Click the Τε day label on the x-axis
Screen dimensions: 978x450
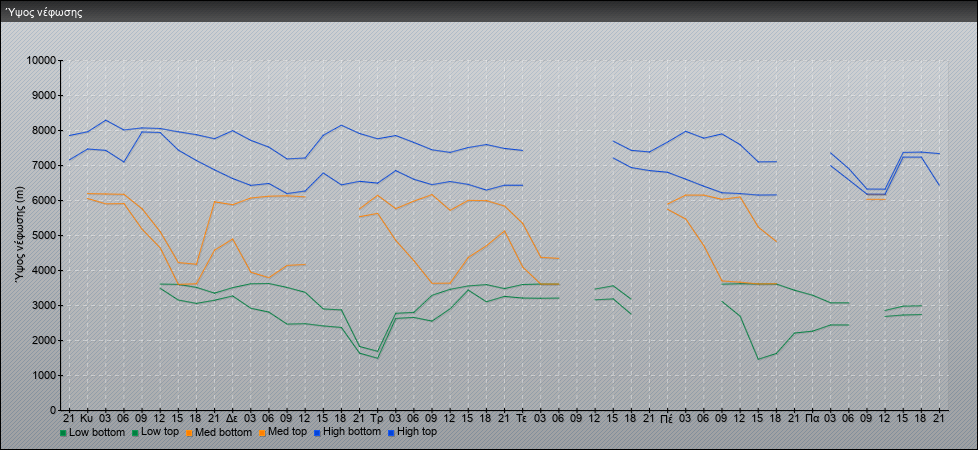(522, 418)
